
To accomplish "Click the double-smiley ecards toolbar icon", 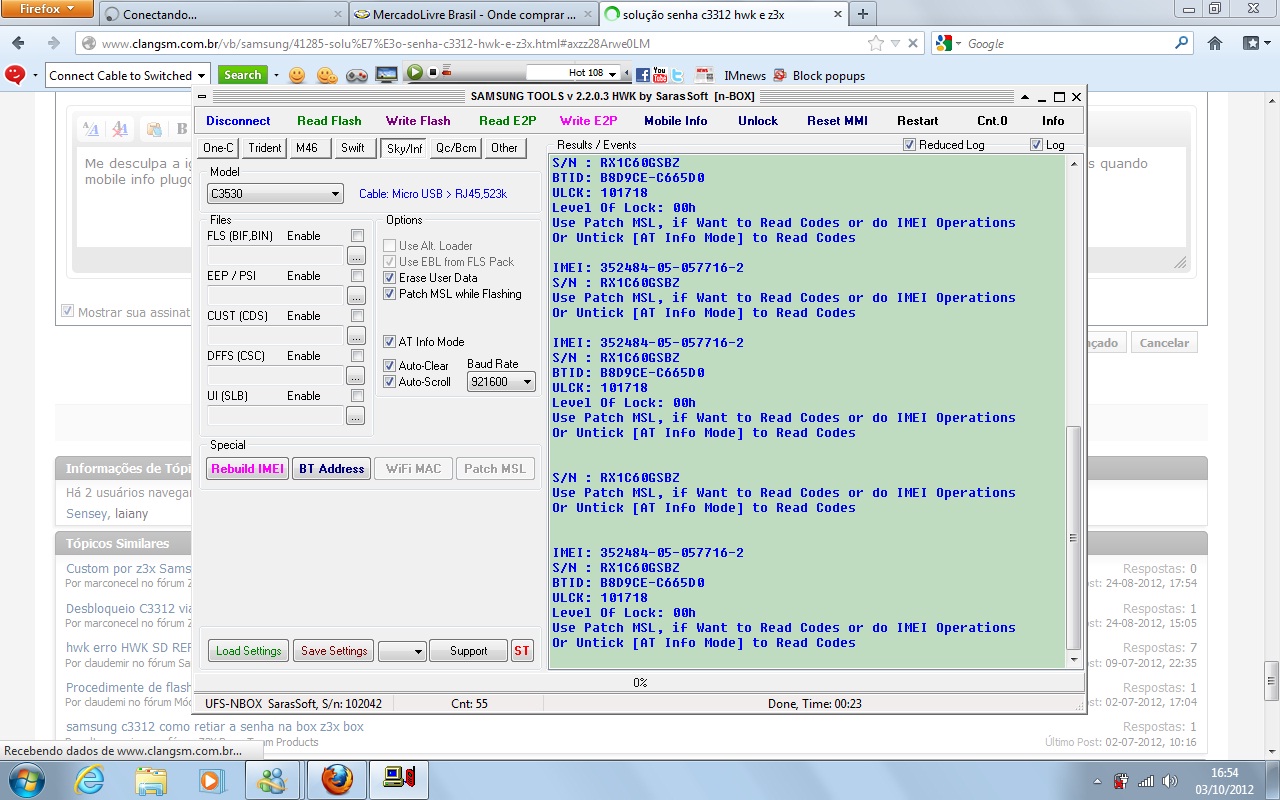I will click(327, 75).
